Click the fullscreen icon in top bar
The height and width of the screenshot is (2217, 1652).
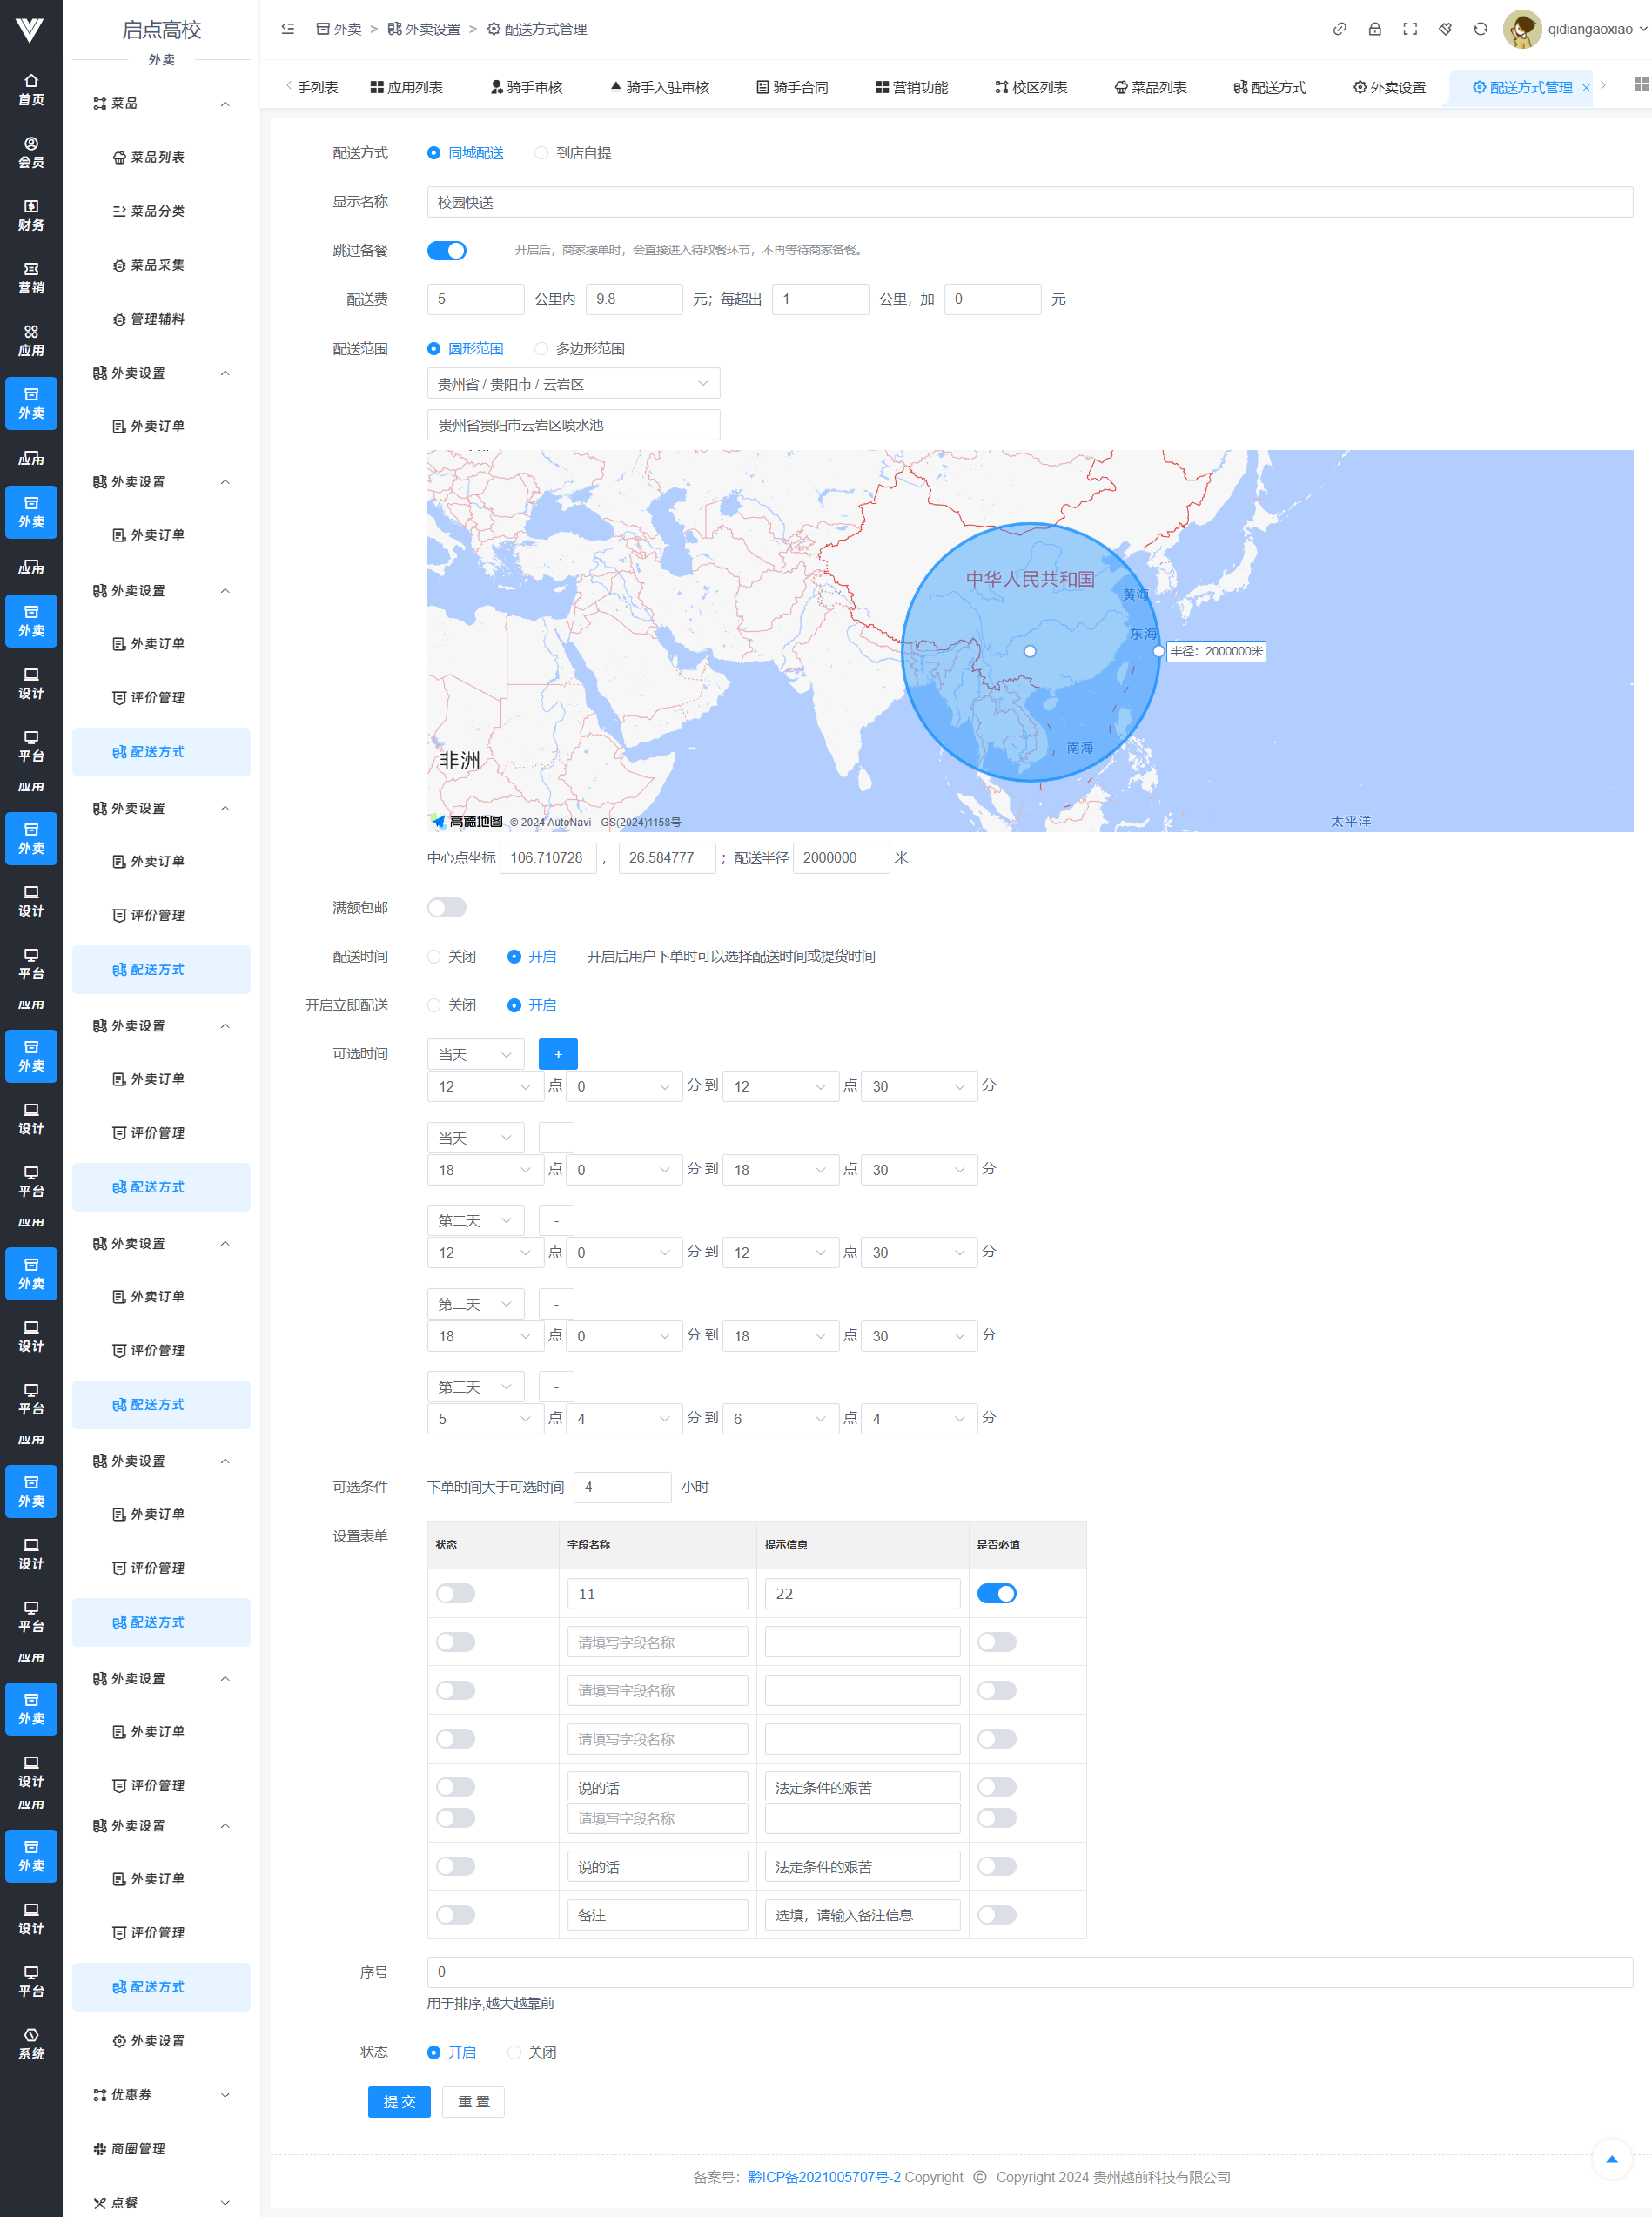[x=1409, y=29]
